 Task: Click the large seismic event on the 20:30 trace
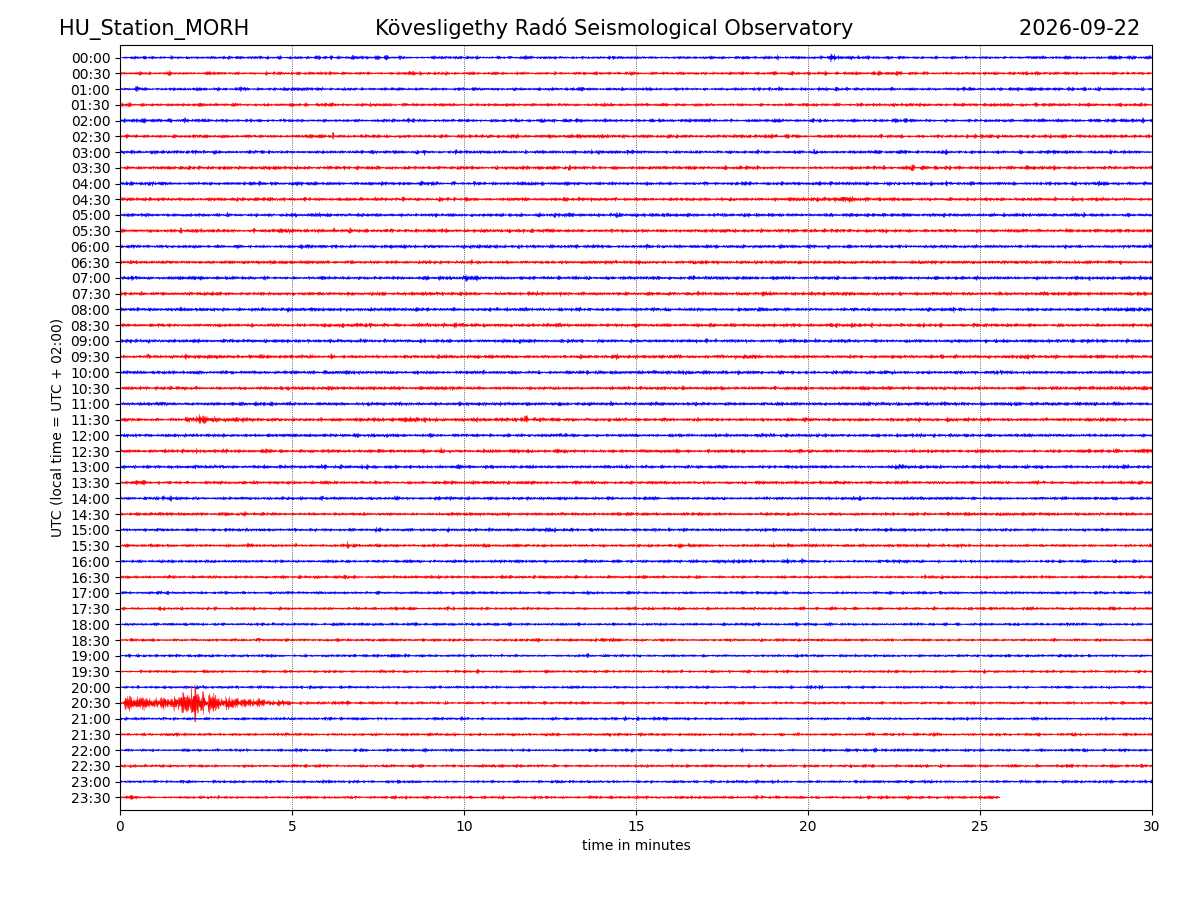195,702
